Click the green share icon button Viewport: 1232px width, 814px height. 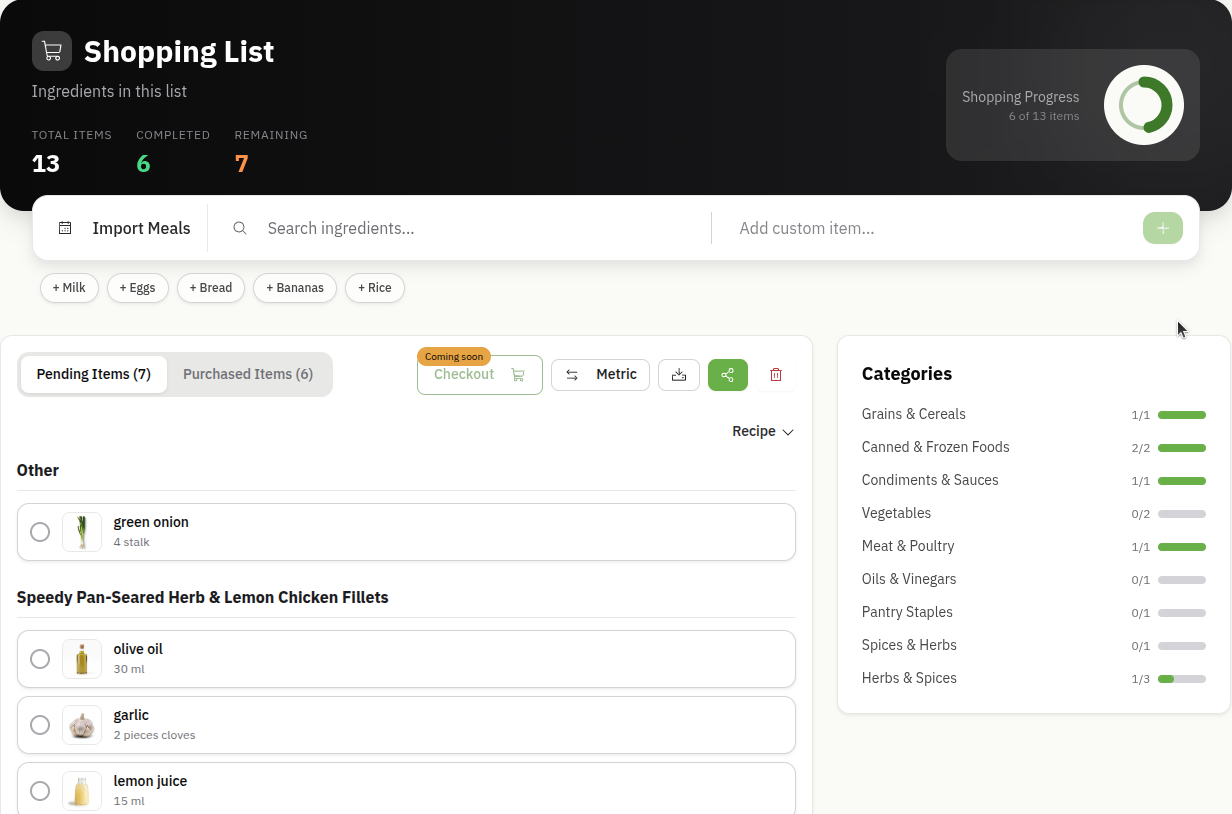(728, 375)
